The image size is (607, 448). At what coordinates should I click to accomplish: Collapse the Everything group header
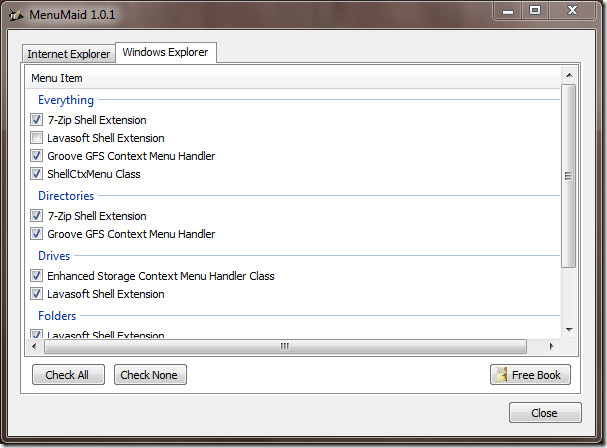coord(66,100)
